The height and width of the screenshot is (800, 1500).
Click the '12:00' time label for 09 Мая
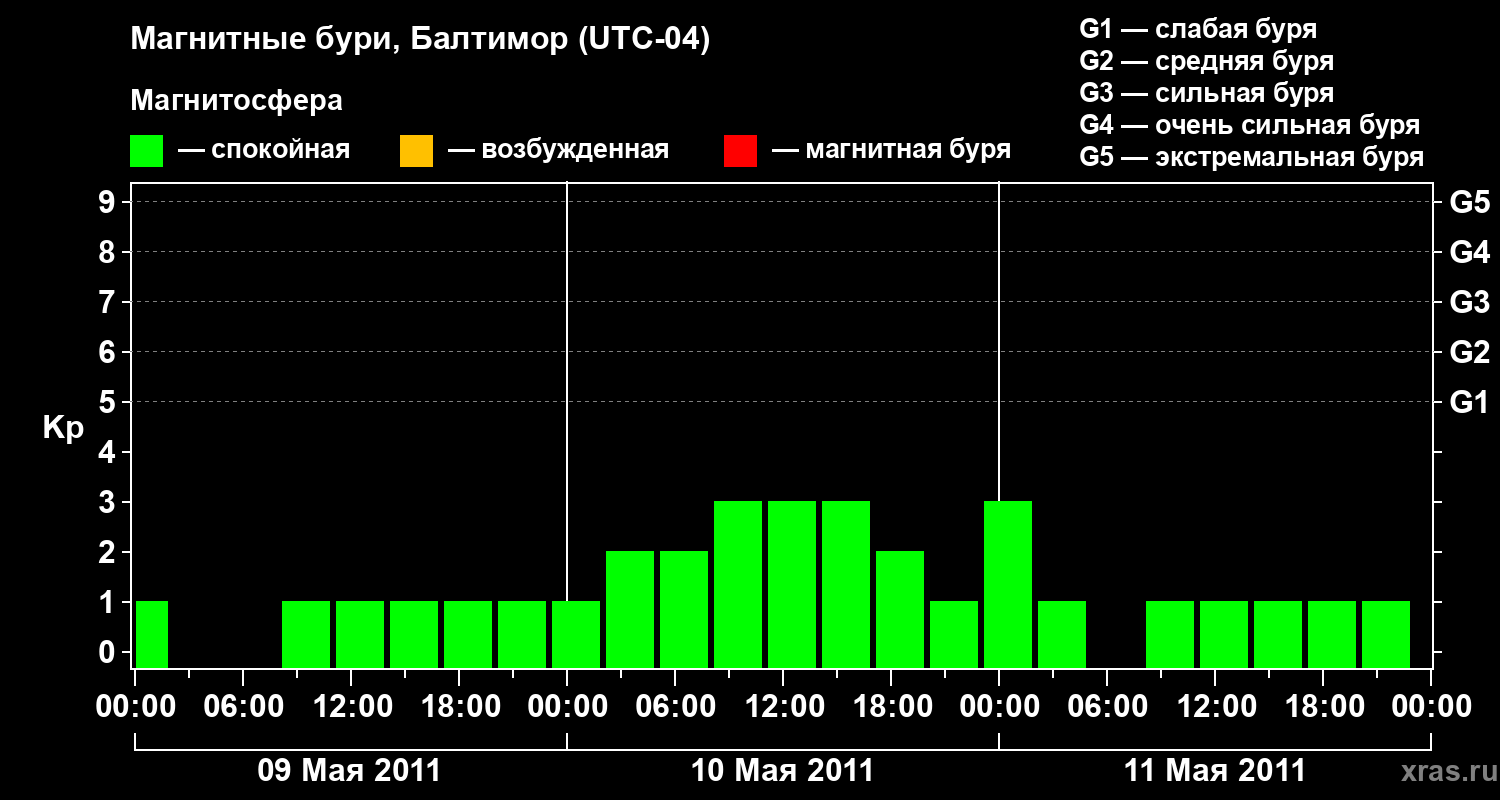(351, 706)
